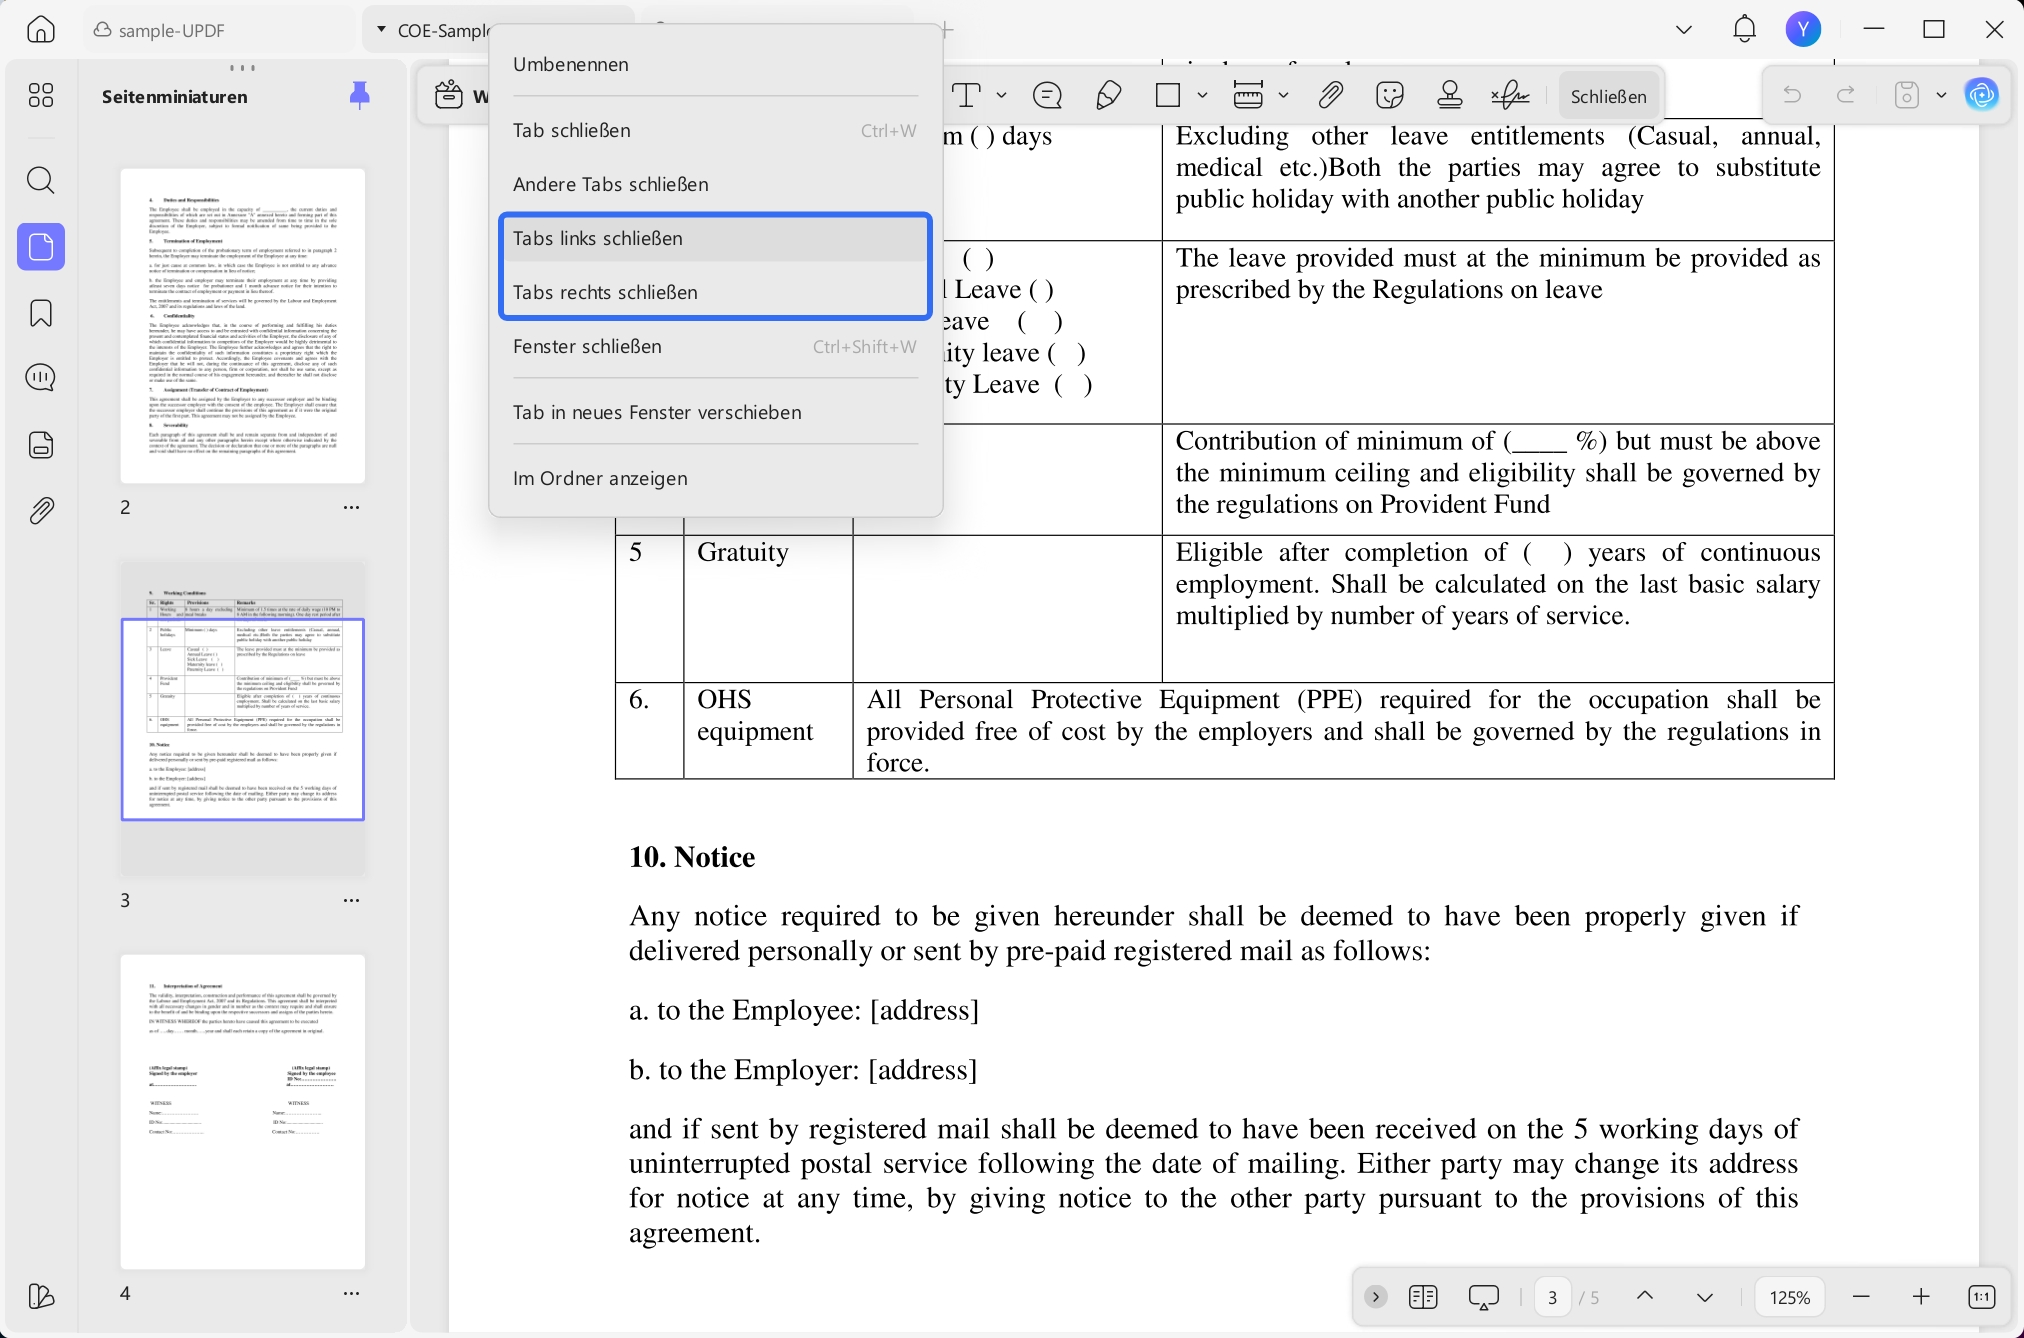Click the save icon in toolbar

1907,96
